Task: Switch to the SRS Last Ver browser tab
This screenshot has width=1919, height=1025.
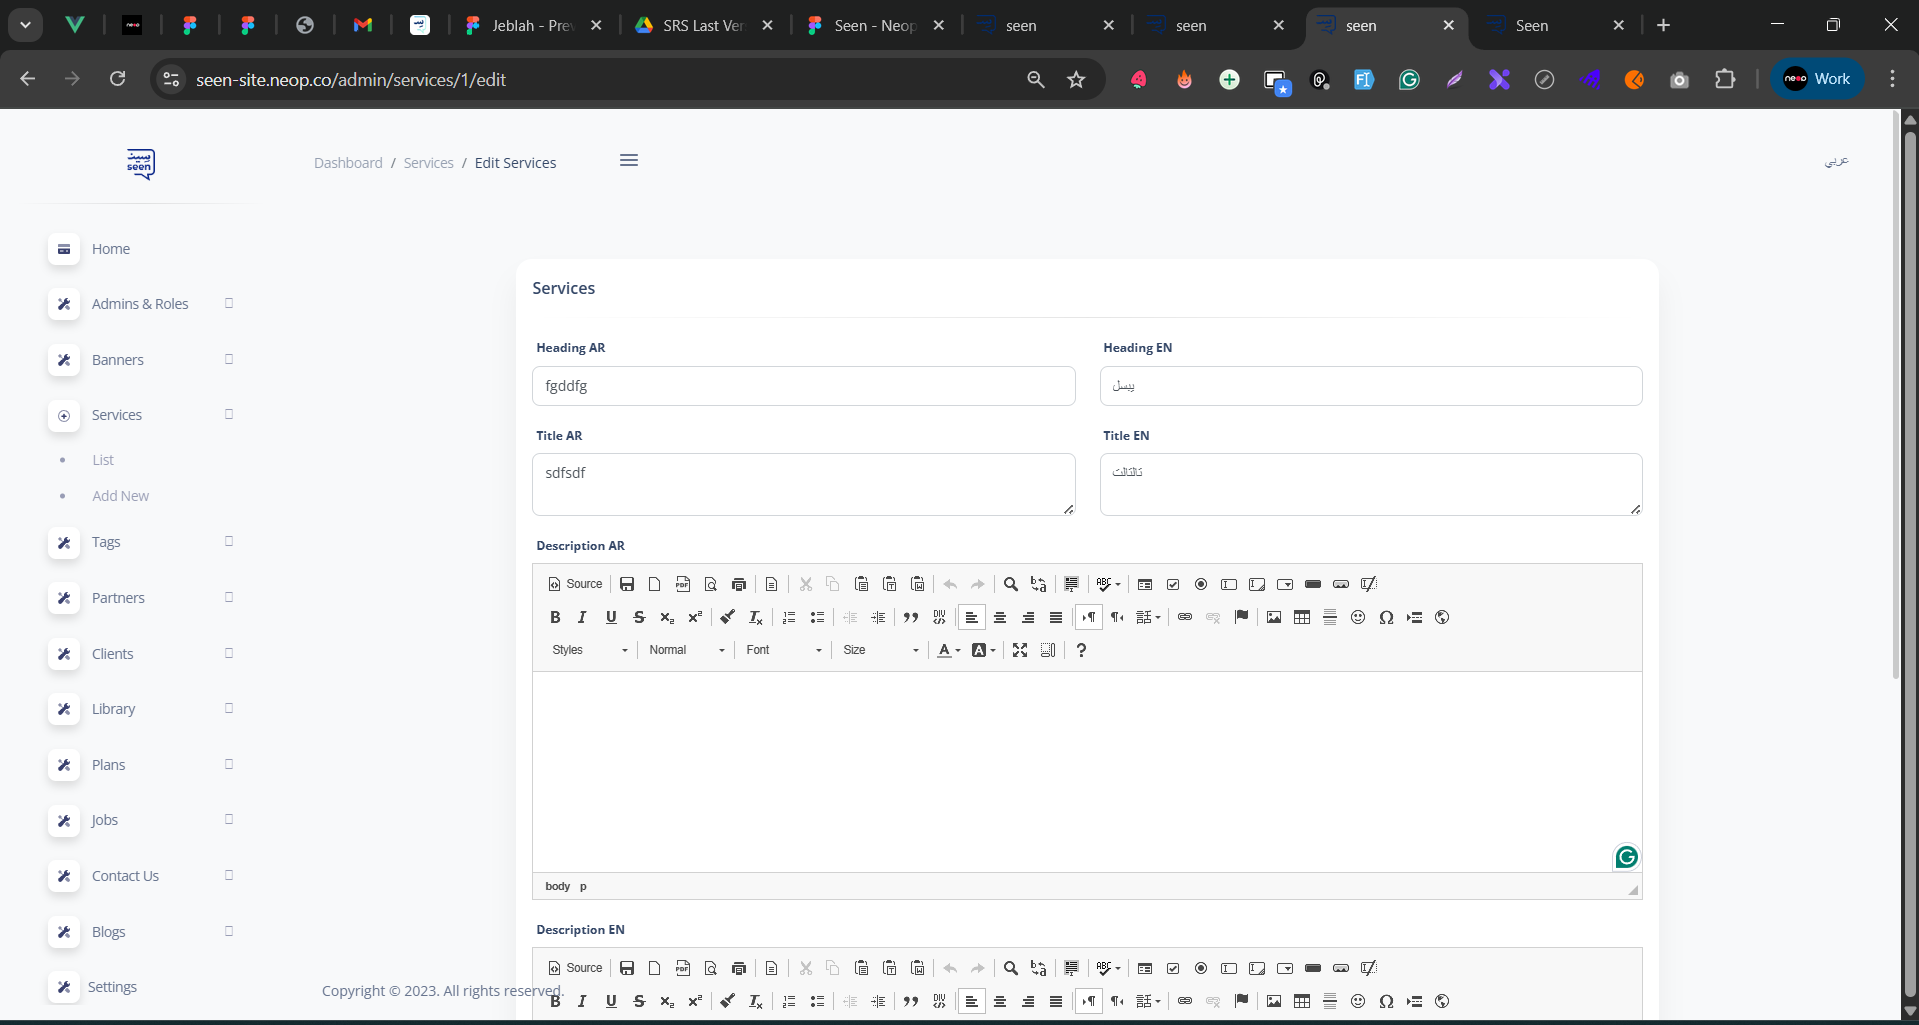Action: click(703, 26)
